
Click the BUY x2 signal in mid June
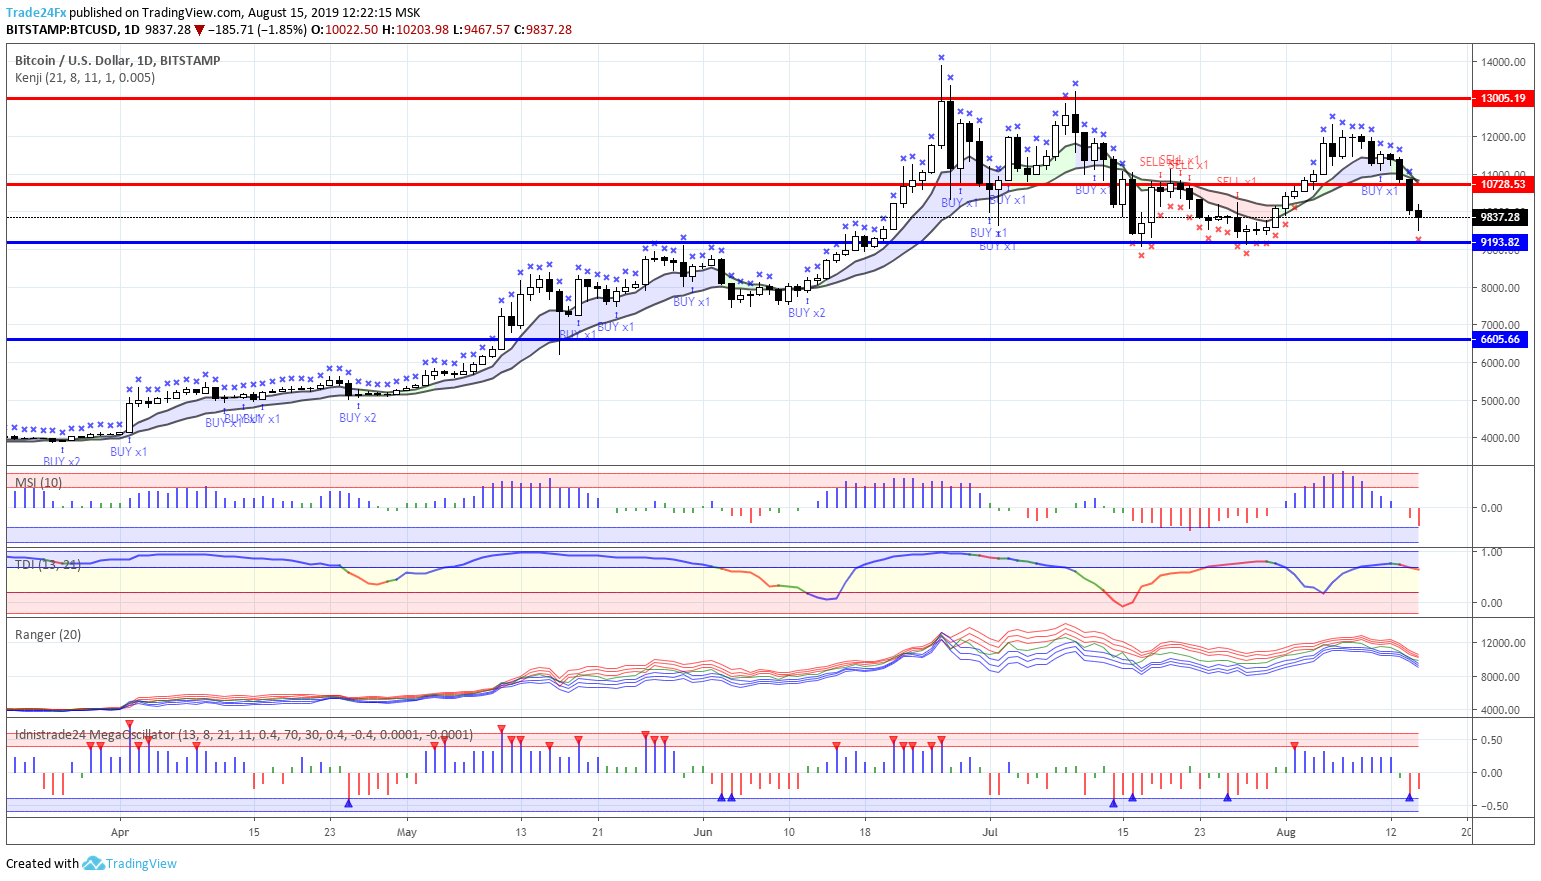coord(807,312)
